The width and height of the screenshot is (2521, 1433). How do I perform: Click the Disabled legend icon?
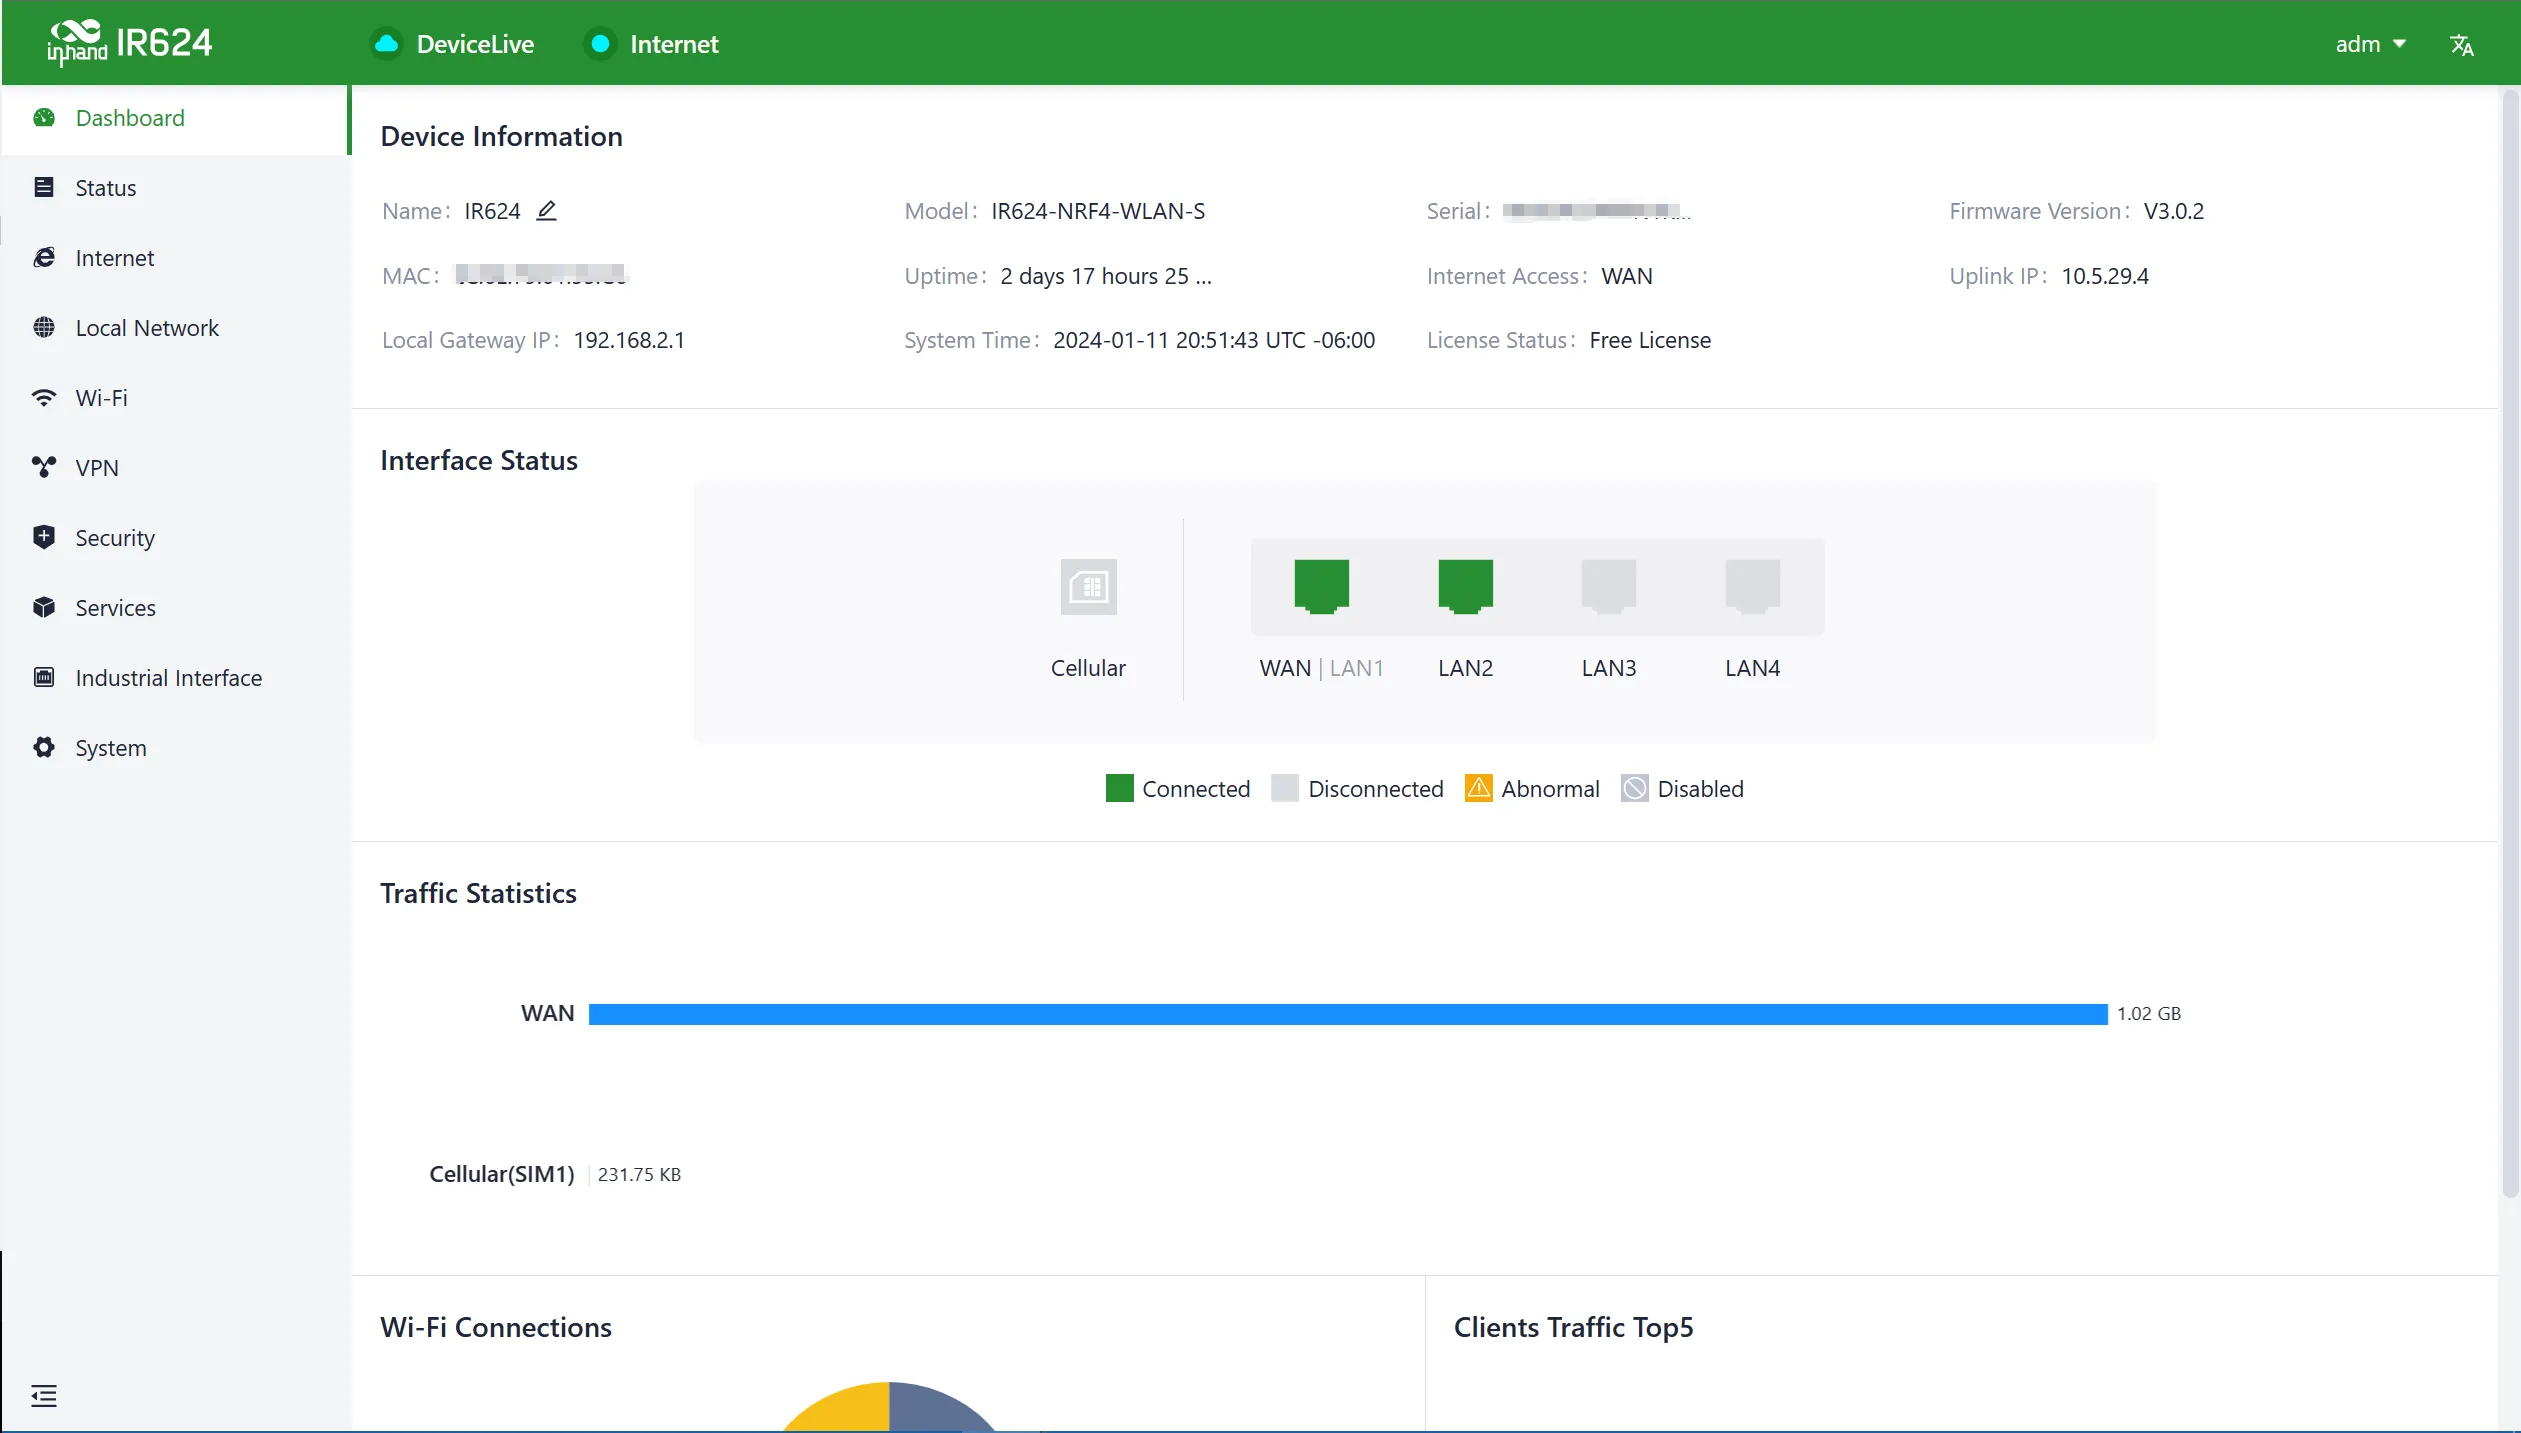click(1634, 788)
